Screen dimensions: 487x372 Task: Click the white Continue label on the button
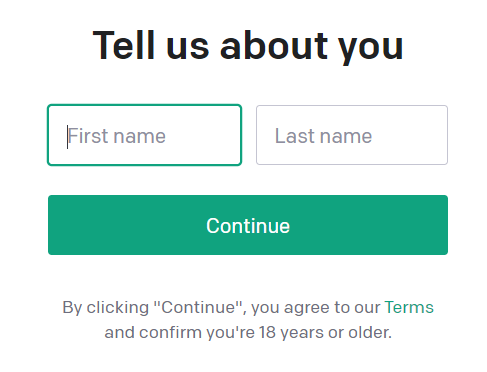pos(248,226)
